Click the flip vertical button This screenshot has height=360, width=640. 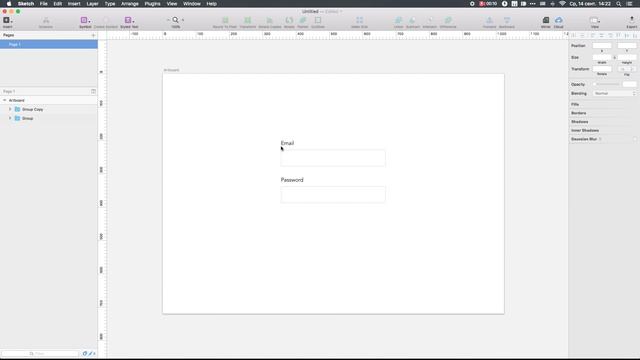click(x=632, y=69)
